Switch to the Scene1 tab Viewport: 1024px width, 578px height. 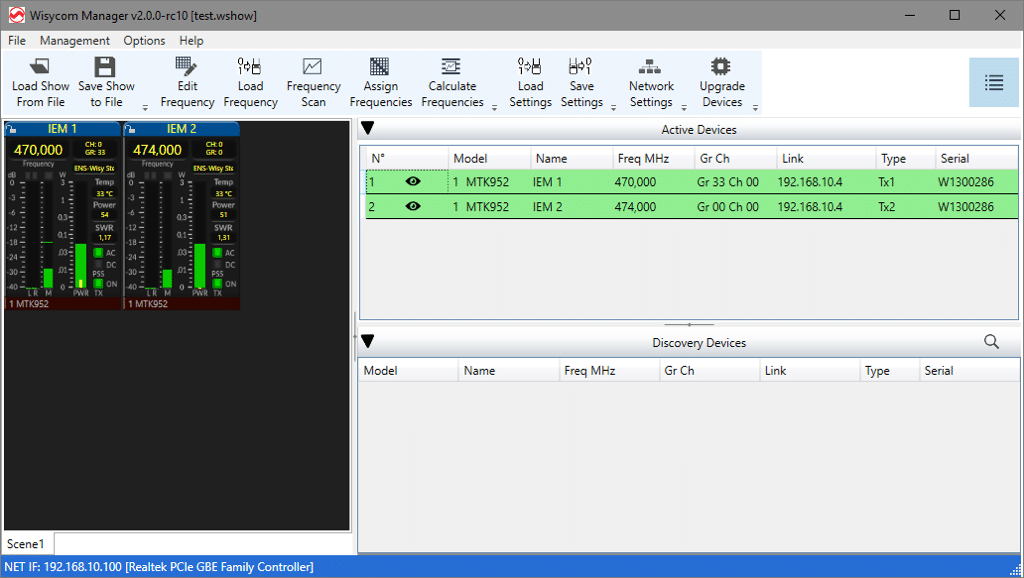point(27,544)
